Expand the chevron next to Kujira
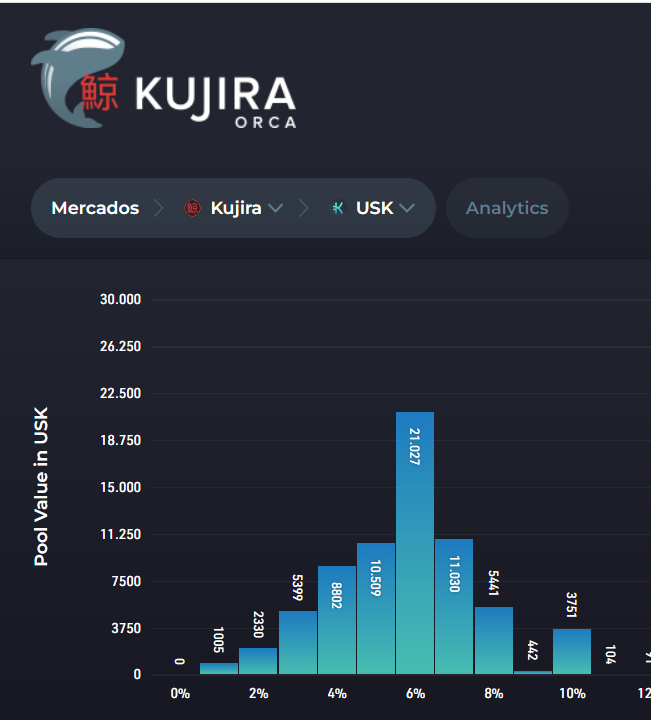Image resolution: width=651 pixels, height=720 pixels. (x=275, y=208)
